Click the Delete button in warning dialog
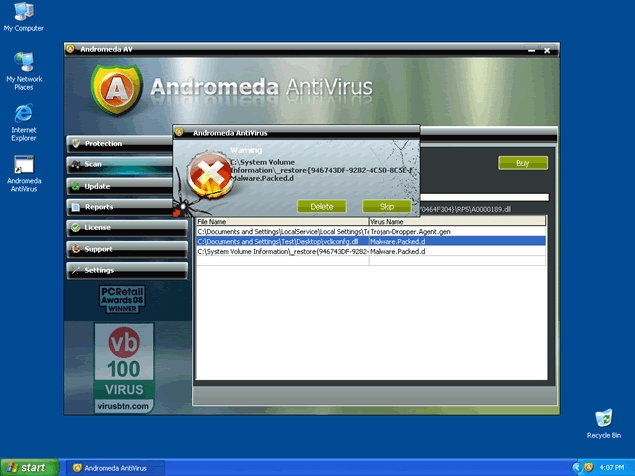635x476 pixels. (321, 206)
